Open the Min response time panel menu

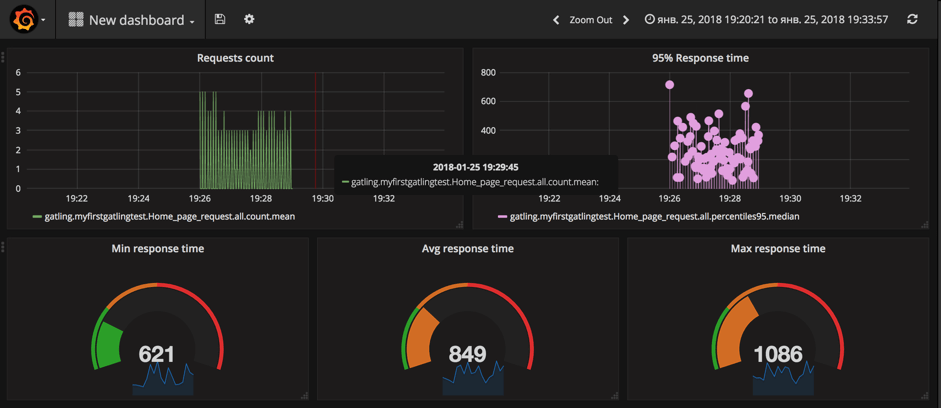click(158, 248)
